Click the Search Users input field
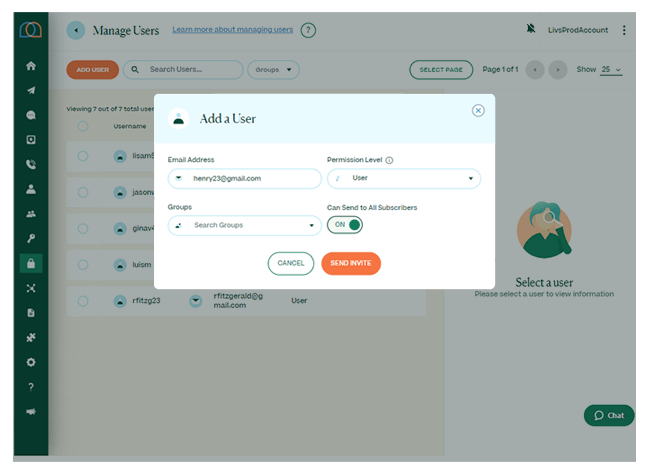Image resolution: width=649 pixels, height=475 pixels. click(x=183, y=70)
